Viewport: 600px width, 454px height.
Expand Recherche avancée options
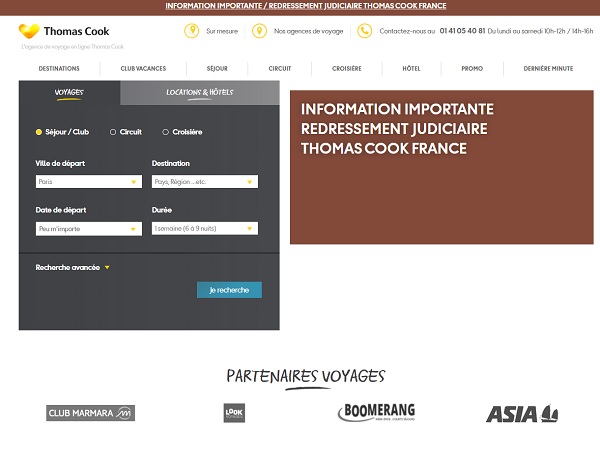tap(72, 268)
